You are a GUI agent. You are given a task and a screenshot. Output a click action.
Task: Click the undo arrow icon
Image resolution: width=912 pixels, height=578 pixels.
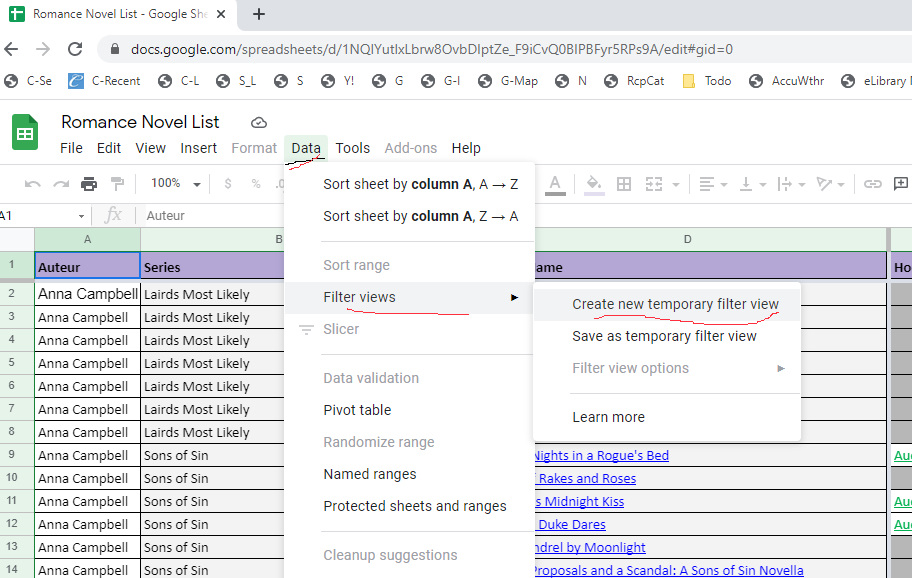(33, 184)
